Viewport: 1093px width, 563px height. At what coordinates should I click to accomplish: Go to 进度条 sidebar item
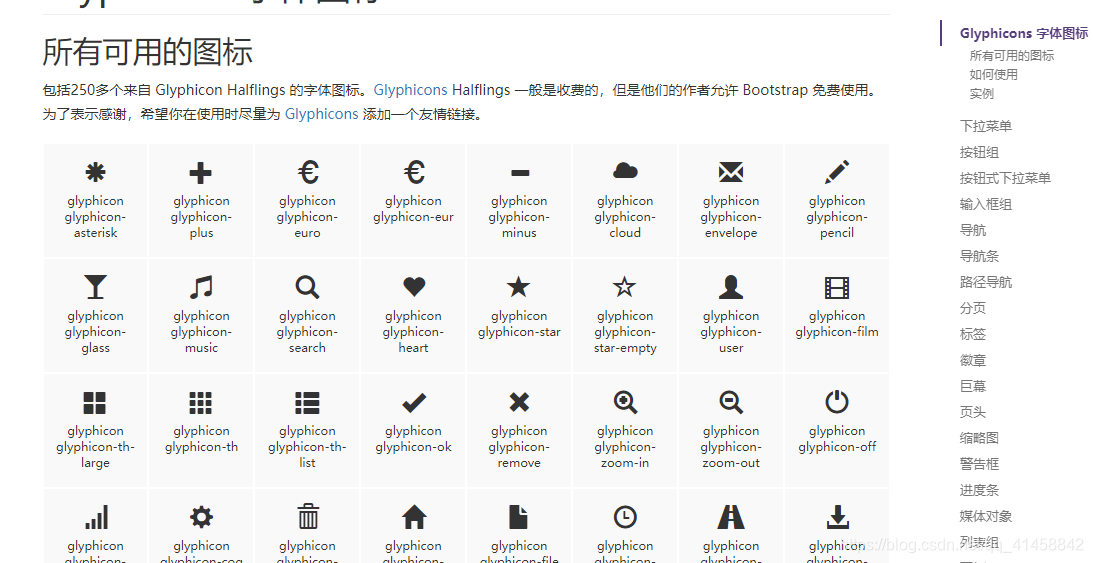[x=979, y=491]
